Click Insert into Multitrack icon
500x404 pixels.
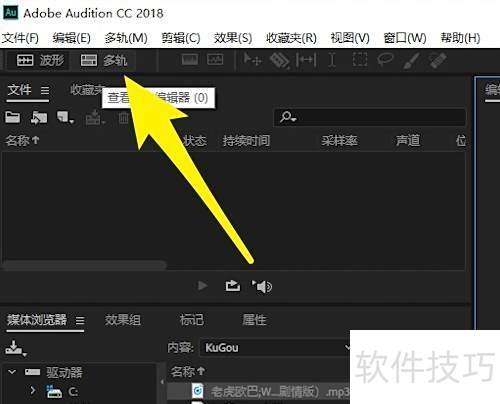(95, 118)
